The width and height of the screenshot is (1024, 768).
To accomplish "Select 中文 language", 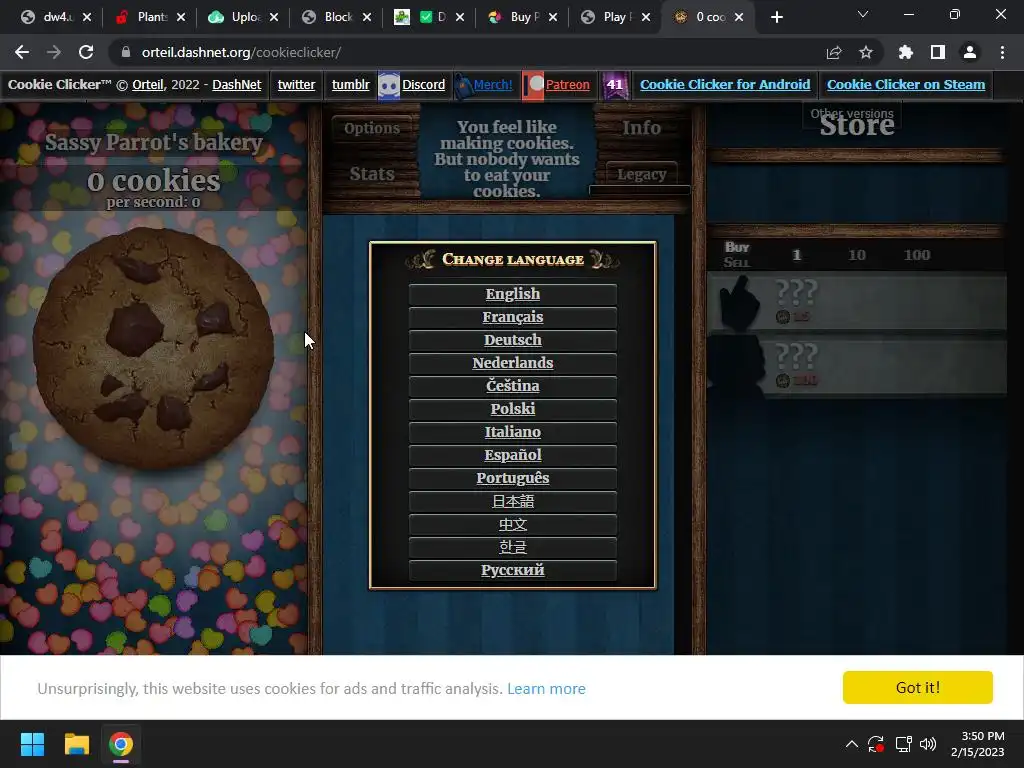I will (513, 524).
